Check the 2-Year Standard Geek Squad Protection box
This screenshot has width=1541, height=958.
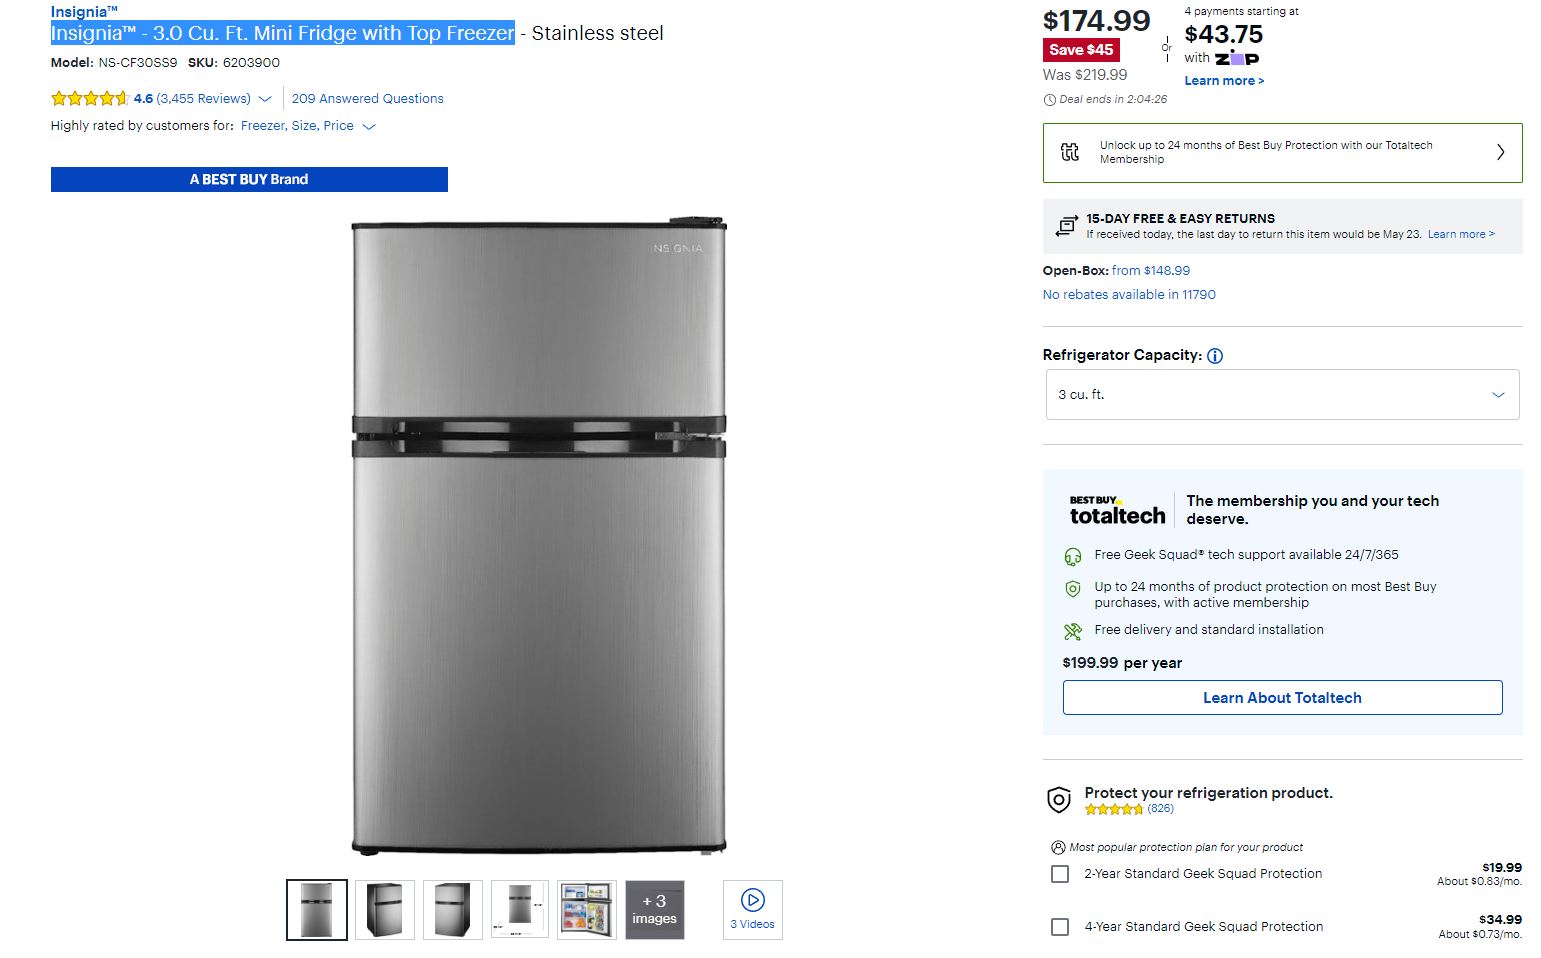click(1060, 874)
